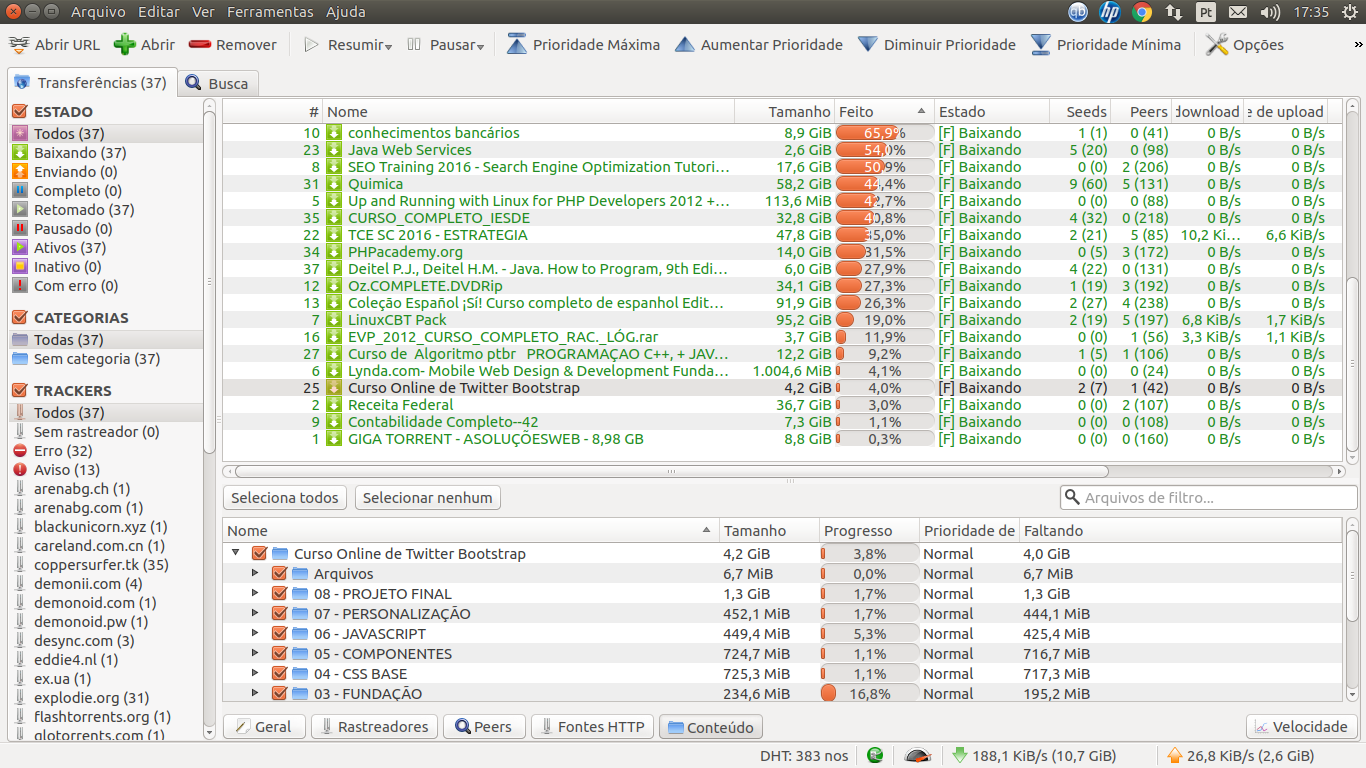
Task: Open the Resumir dropdown arrow
Action: (x=388, y=47)
